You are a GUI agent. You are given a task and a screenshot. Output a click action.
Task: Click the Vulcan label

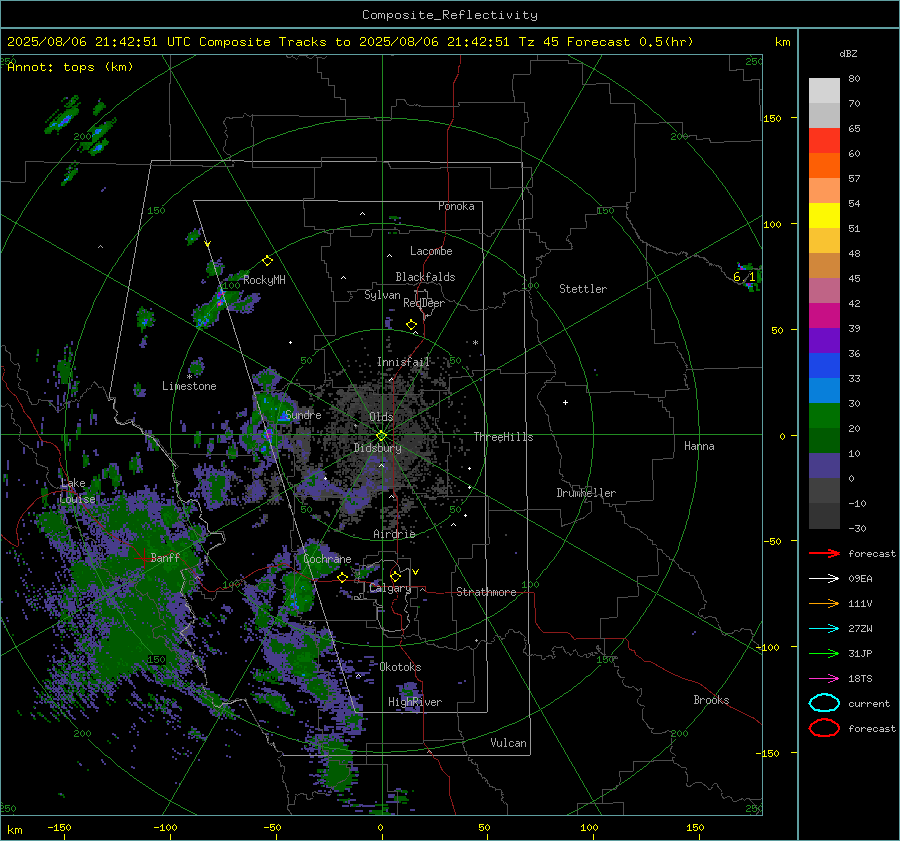point(509,743)
